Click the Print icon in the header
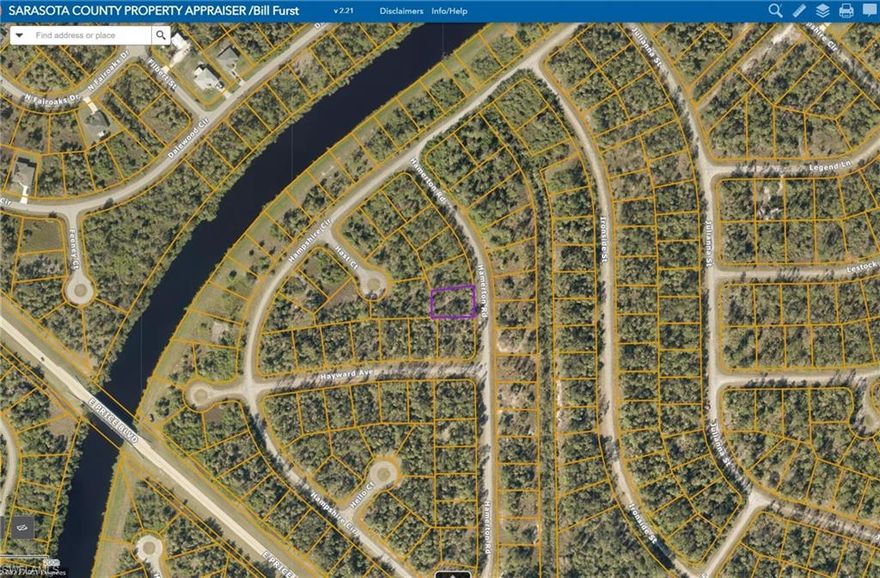Screen dimensions: 880x578 click(x=846, y=11)
